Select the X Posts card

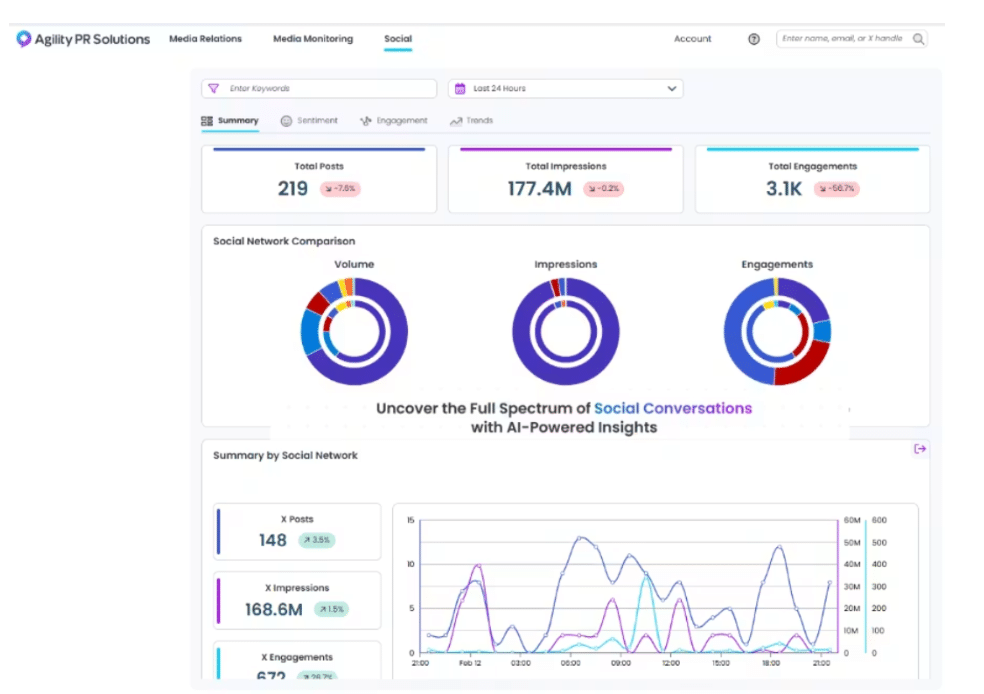[297, 531]
